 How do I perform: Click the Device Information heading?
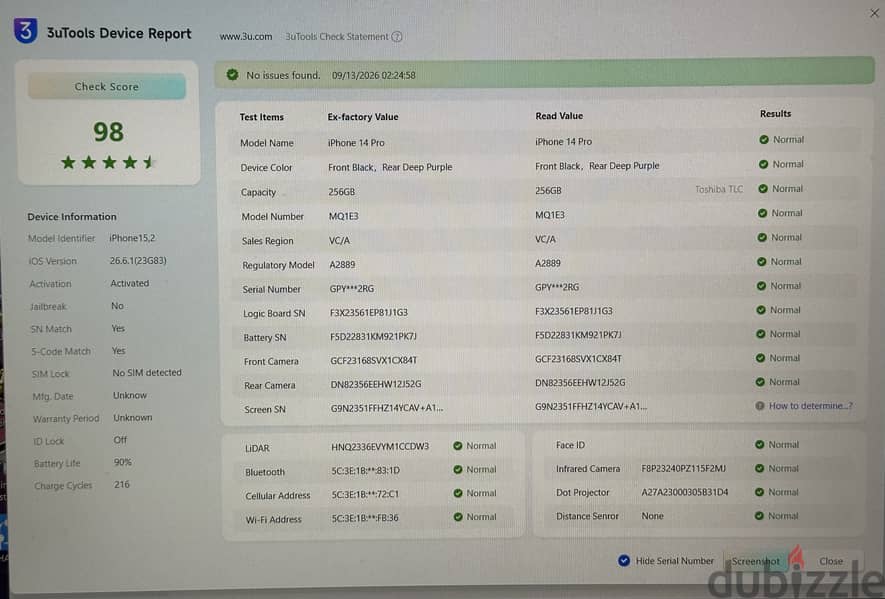(x=72, y=216)
